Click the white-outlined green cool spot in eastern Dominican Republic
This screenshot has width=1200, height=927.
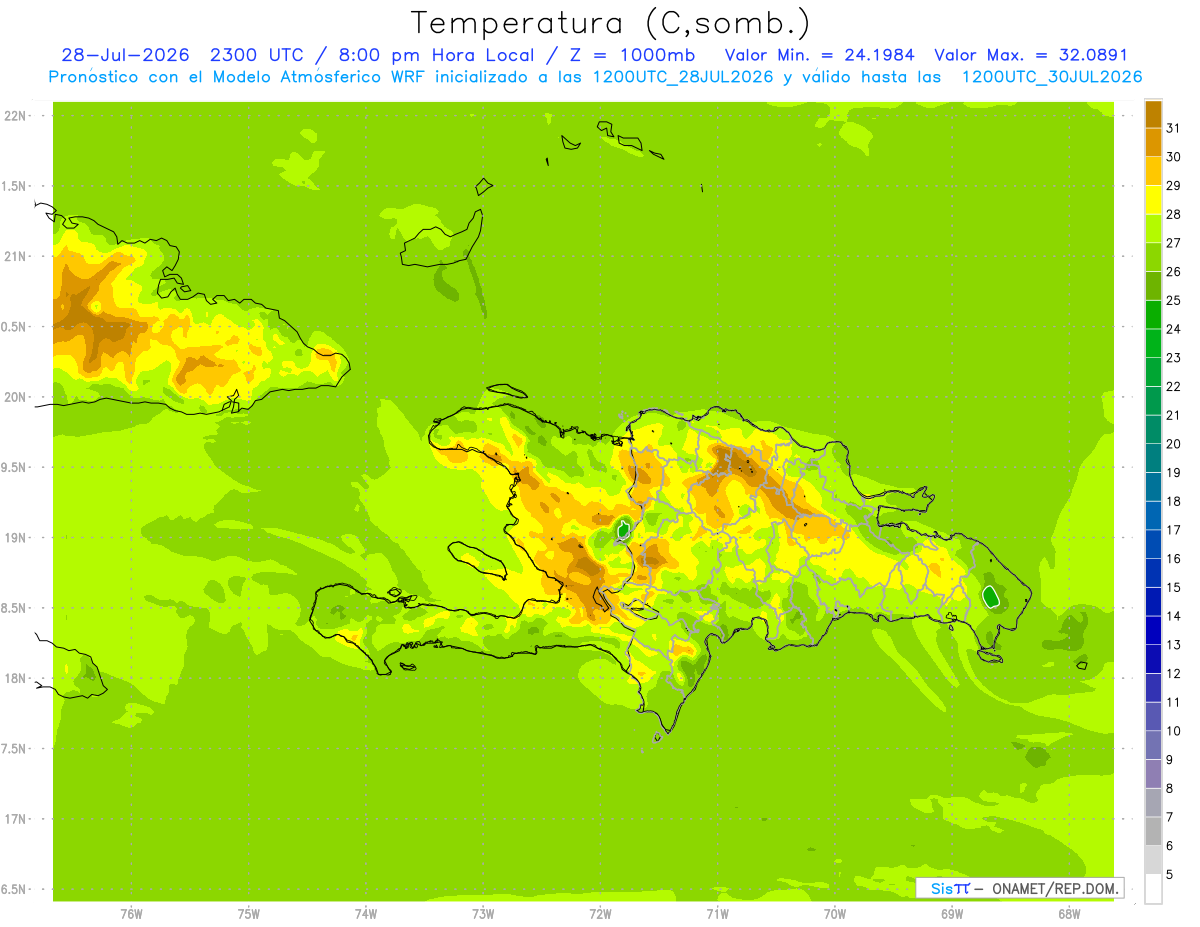pos(990,598)
